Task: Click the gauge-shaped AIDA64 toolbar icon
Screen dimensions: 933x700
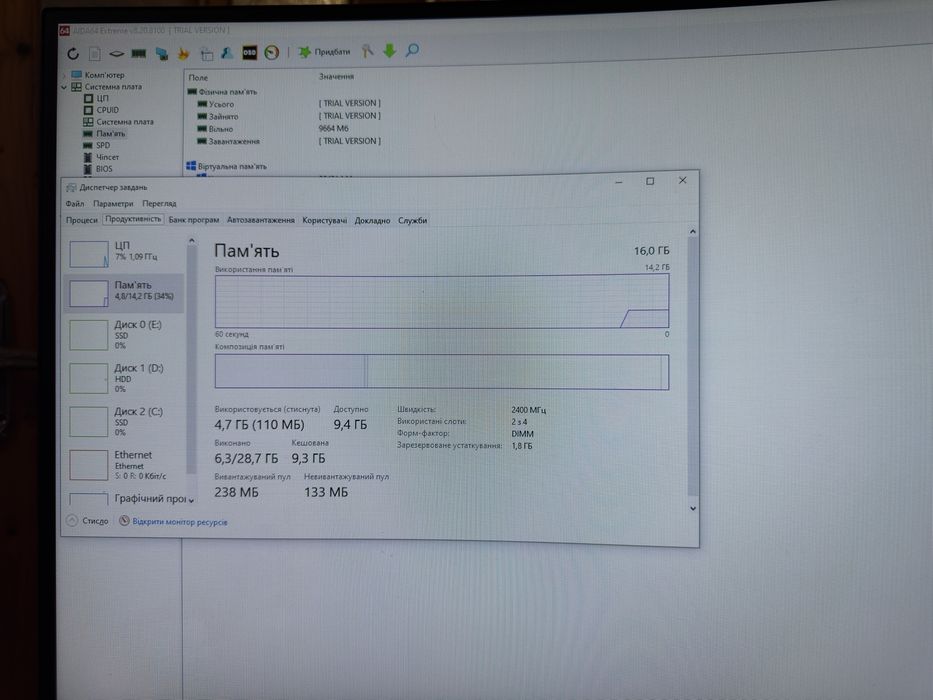Action: (272, 52)
